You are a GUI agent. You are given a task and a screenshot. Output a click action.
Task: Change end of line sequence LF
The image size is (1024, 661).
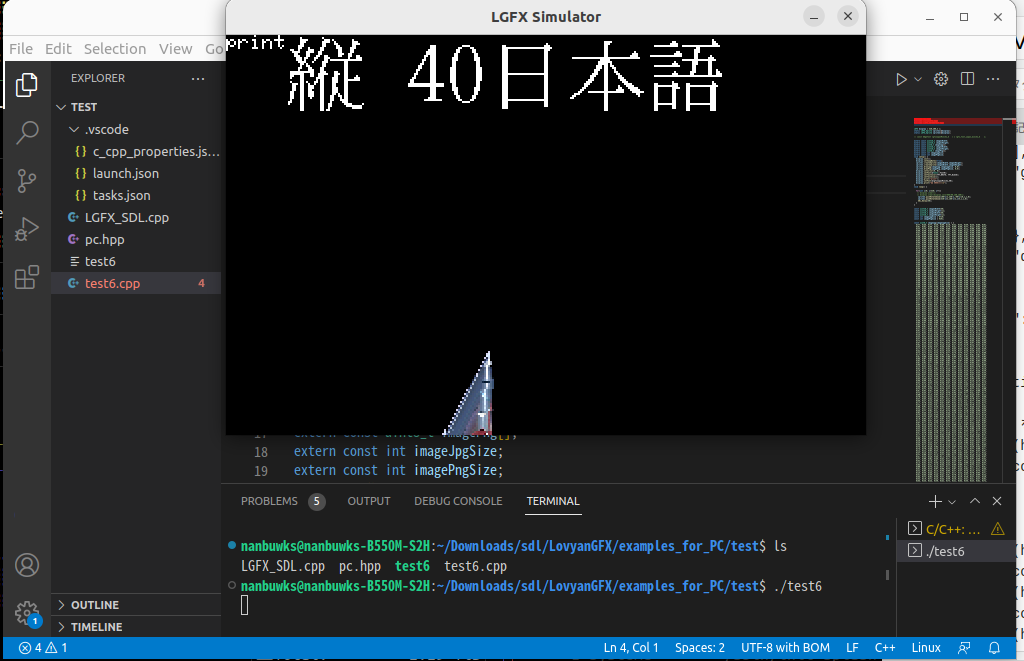coord(852,648)
